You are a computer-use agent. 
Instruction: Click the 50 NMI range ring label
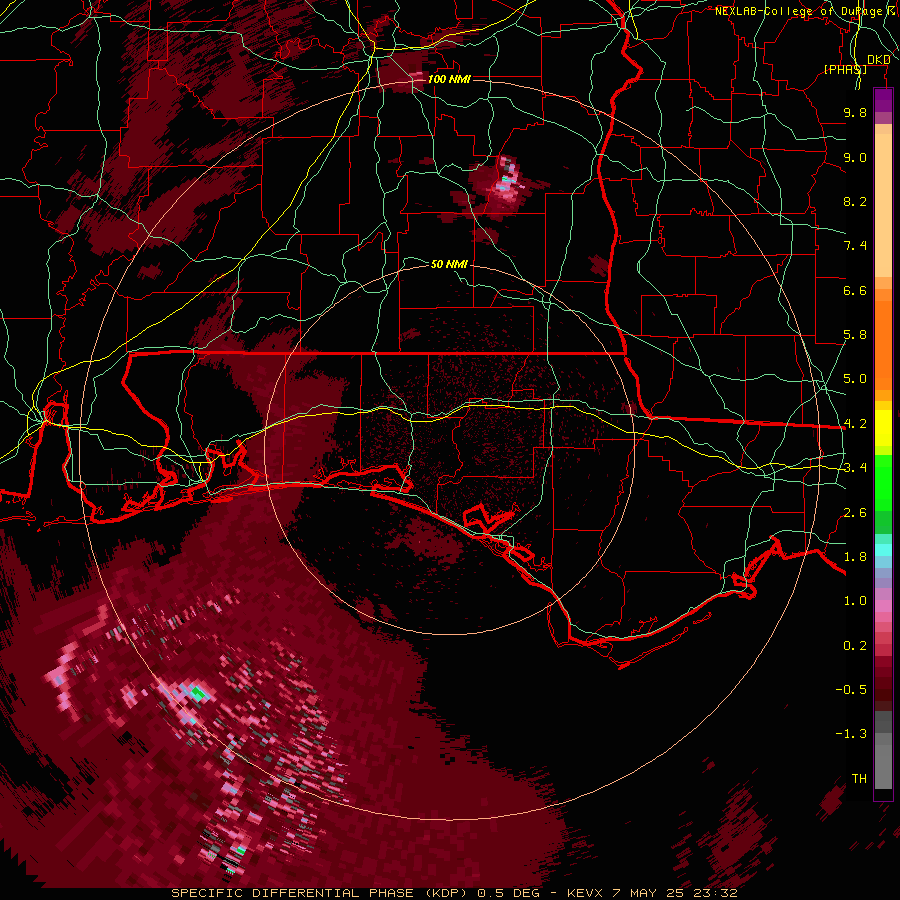click(x=449, y=264)
